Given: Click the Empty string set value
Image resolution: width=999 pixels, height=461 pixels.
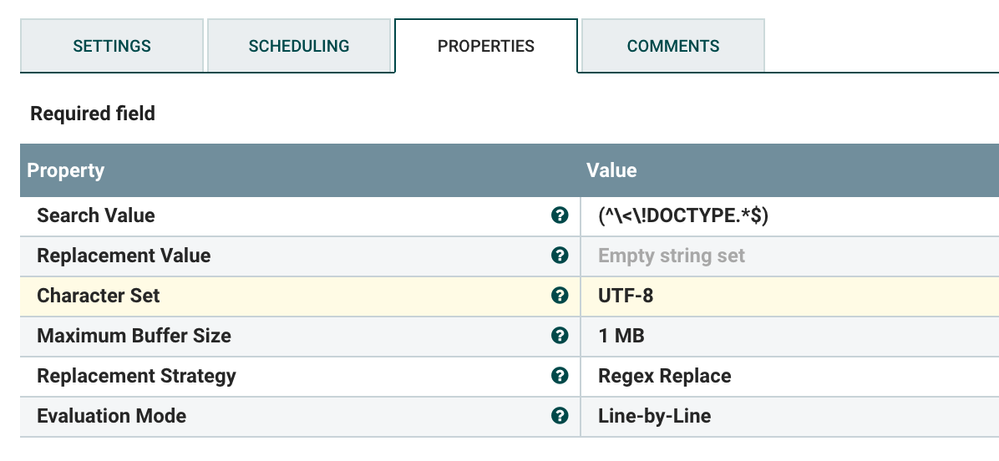Looking at the screenshot, I should (x=671, y=256).
